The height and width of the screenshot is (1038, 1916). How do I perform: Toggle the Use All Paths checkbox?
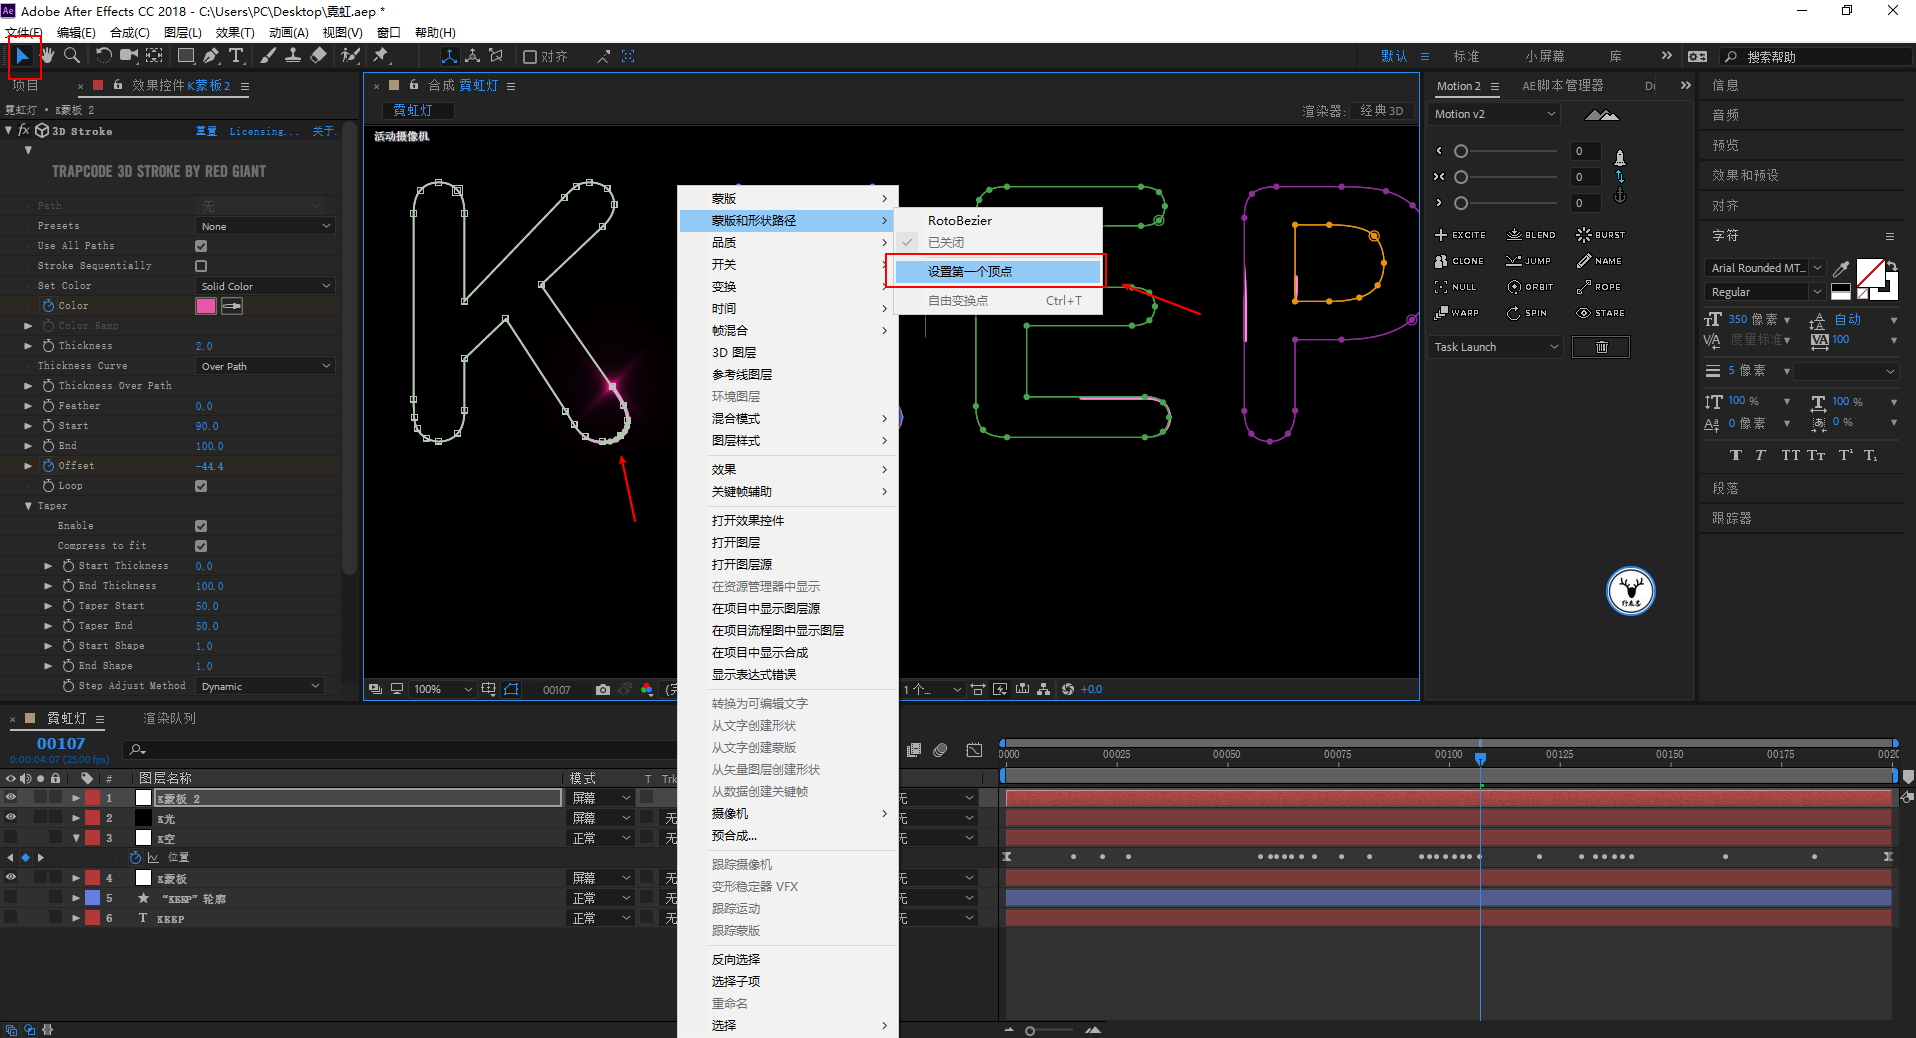point(201,246)
